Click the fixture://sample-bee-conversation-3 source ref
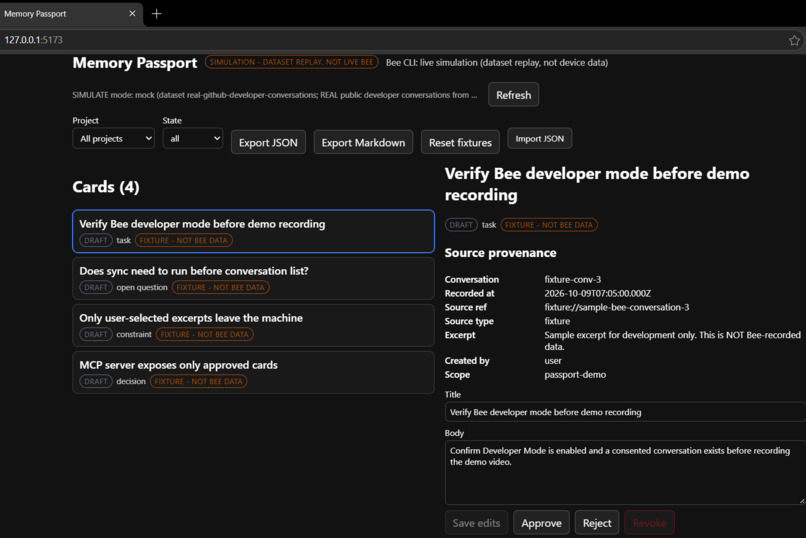 click(617, 307)
